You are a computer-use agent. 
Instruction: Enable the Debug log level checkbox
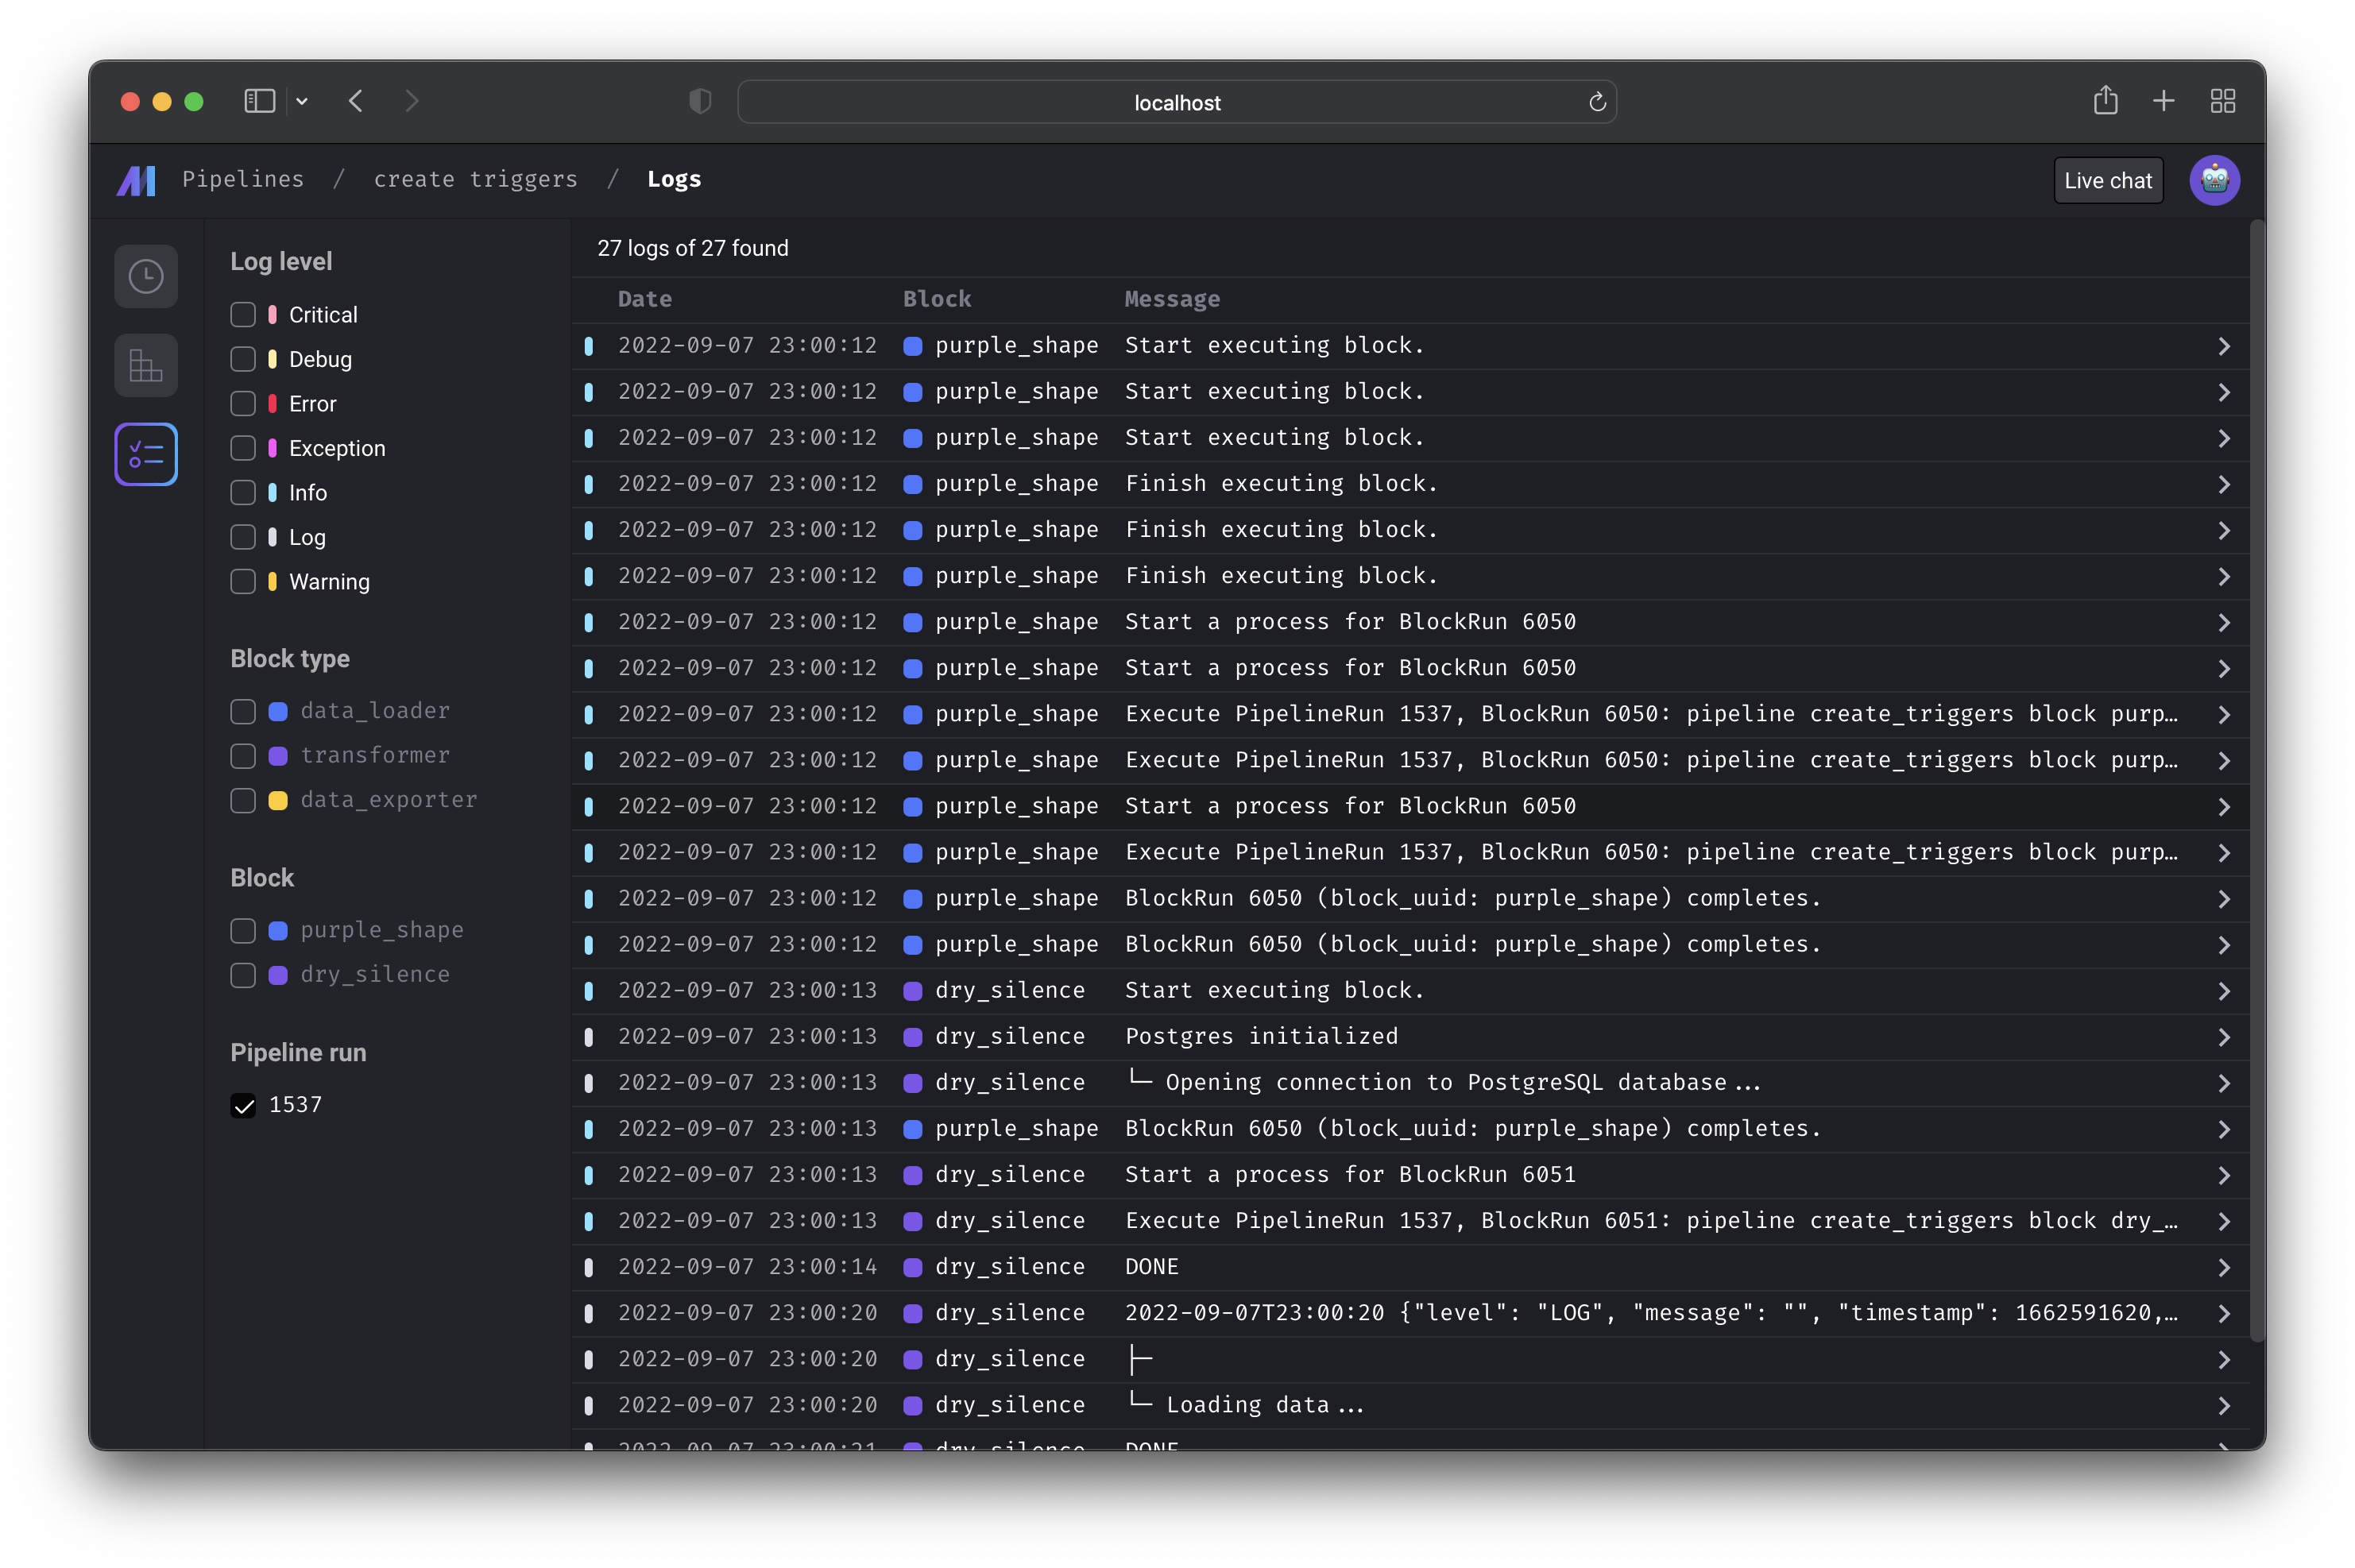pyautogui.click(x=243, y=359)
